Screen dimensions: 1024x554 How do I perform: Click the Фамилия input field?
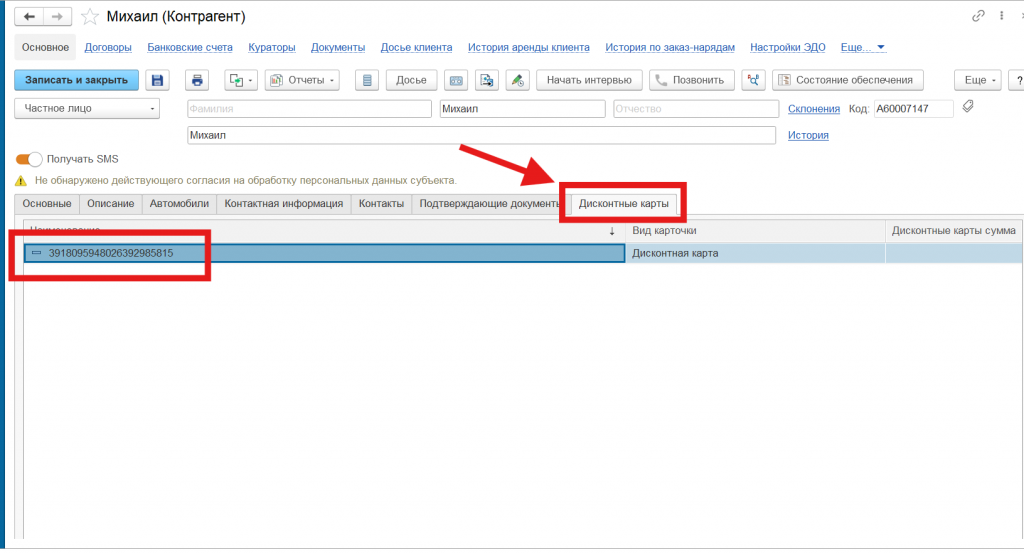(x=309, y=108)
